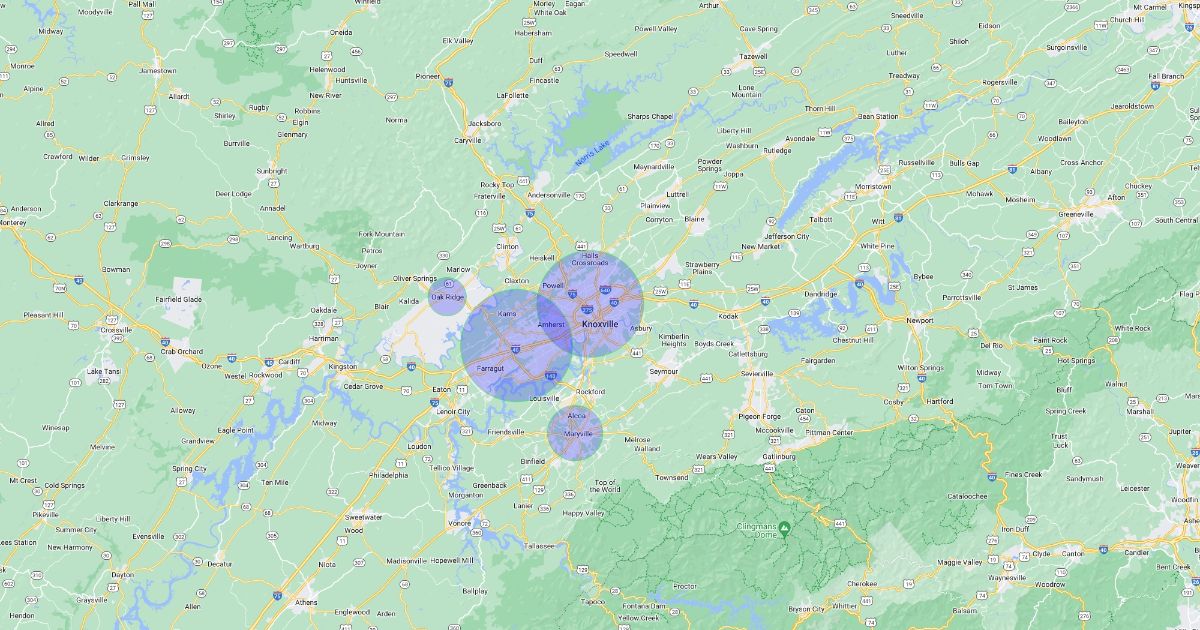
Task: Select the Crossville town label
Action: 116,329
